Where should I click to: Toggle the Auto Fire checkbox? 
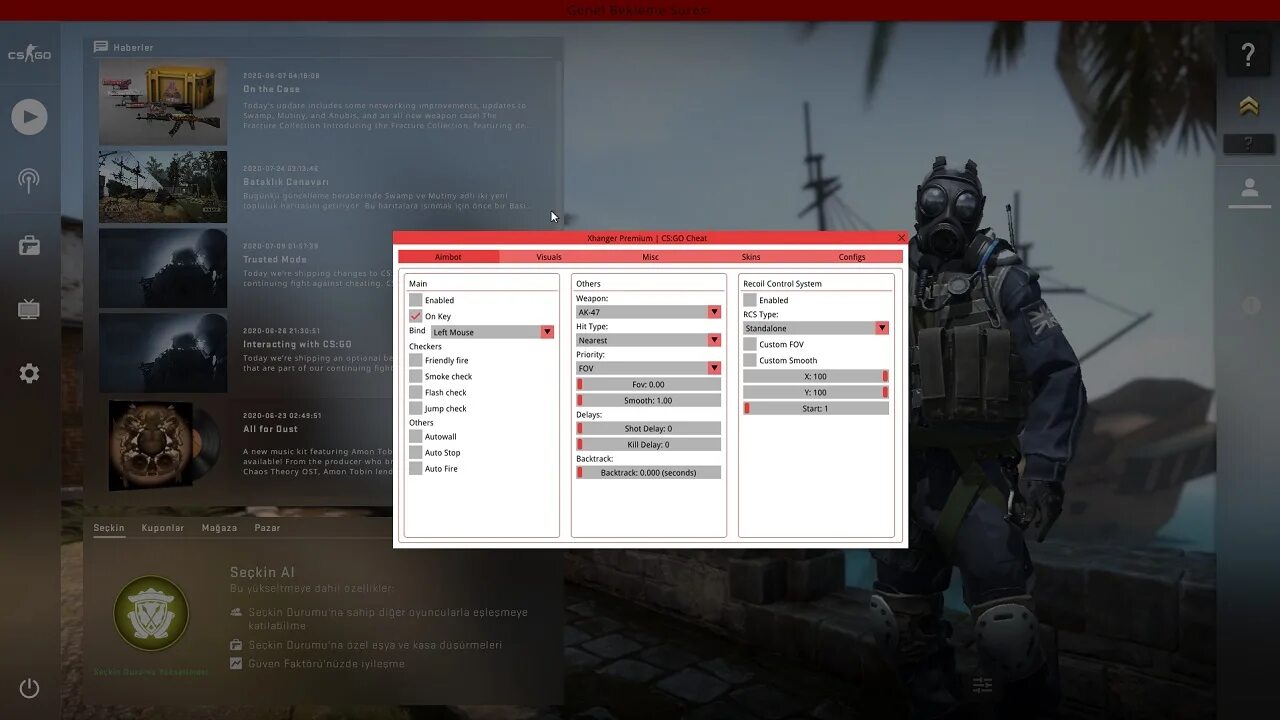(416, 468)
